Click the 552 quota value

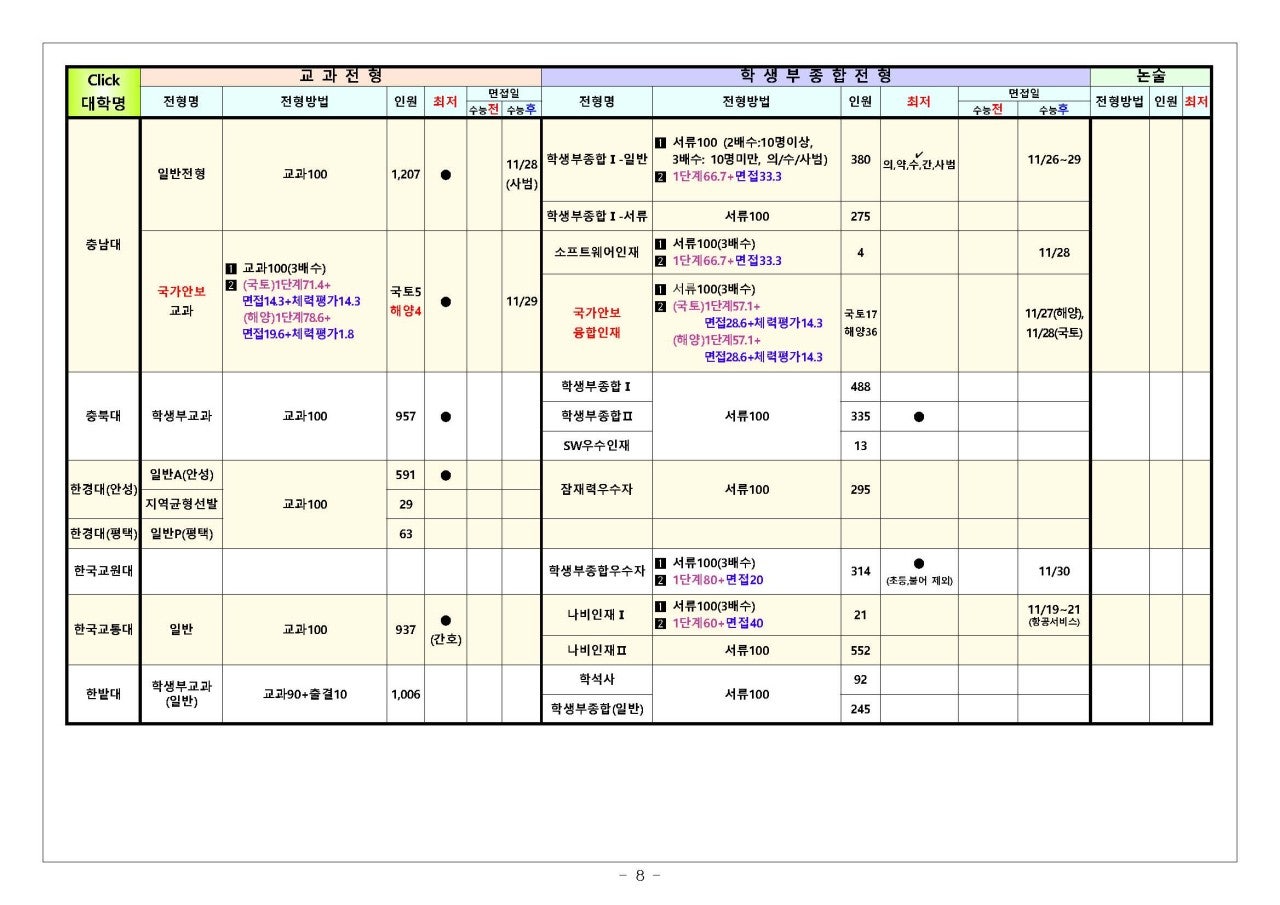coord(860,650)
